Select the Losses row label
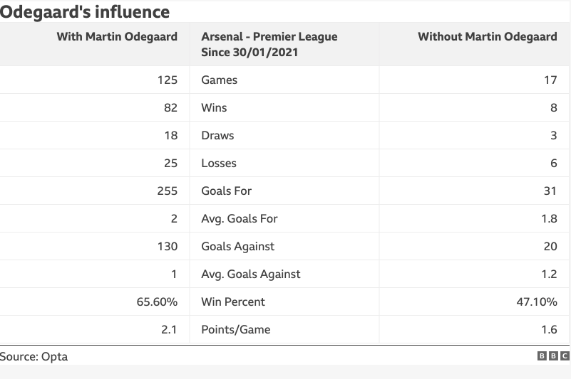The height and width of the screenshot is (379, 571). (x=219, y=163)
